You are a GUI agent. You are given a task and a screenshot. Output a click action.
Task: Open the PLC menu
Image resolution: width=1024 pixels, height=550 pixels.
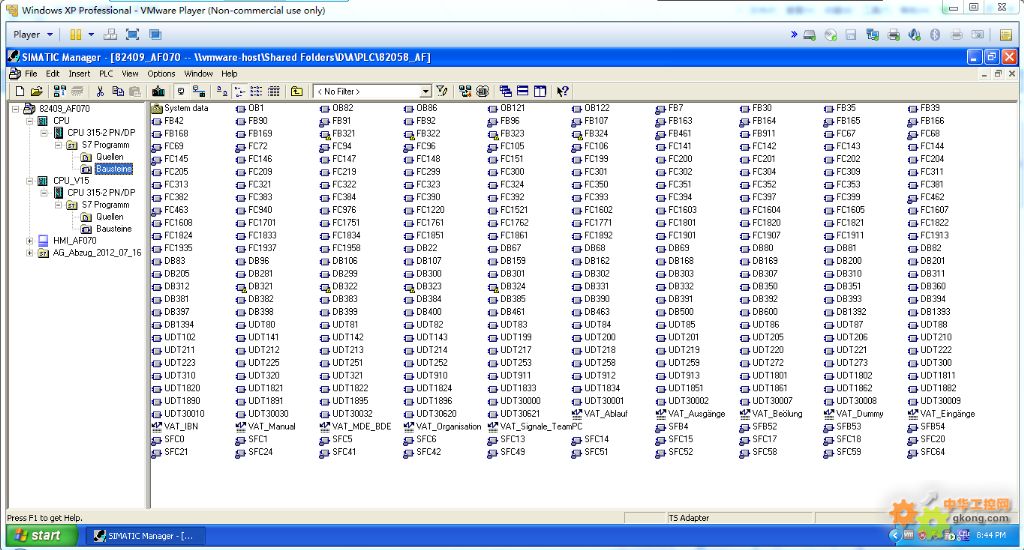106,74
